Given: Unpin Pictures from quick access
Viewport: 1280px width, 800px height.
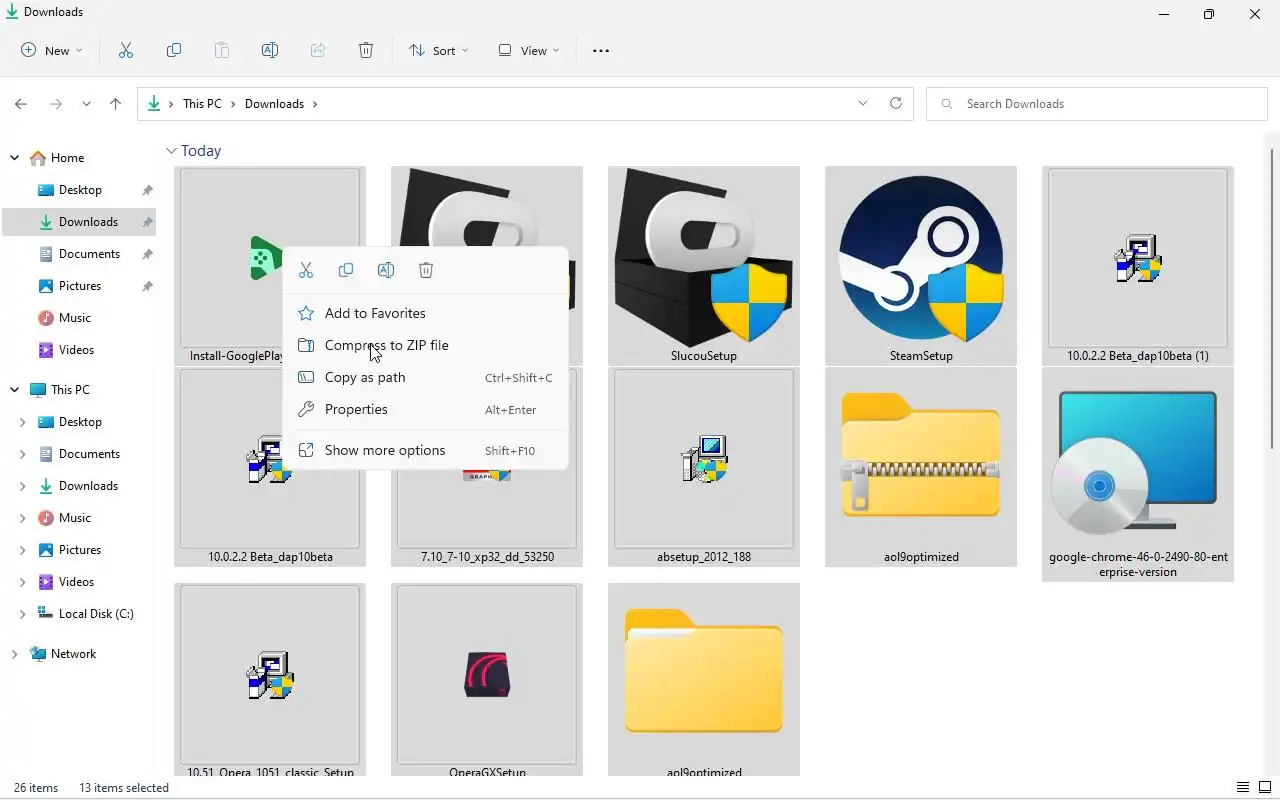Looking at the screenshot, I should 148,286.
